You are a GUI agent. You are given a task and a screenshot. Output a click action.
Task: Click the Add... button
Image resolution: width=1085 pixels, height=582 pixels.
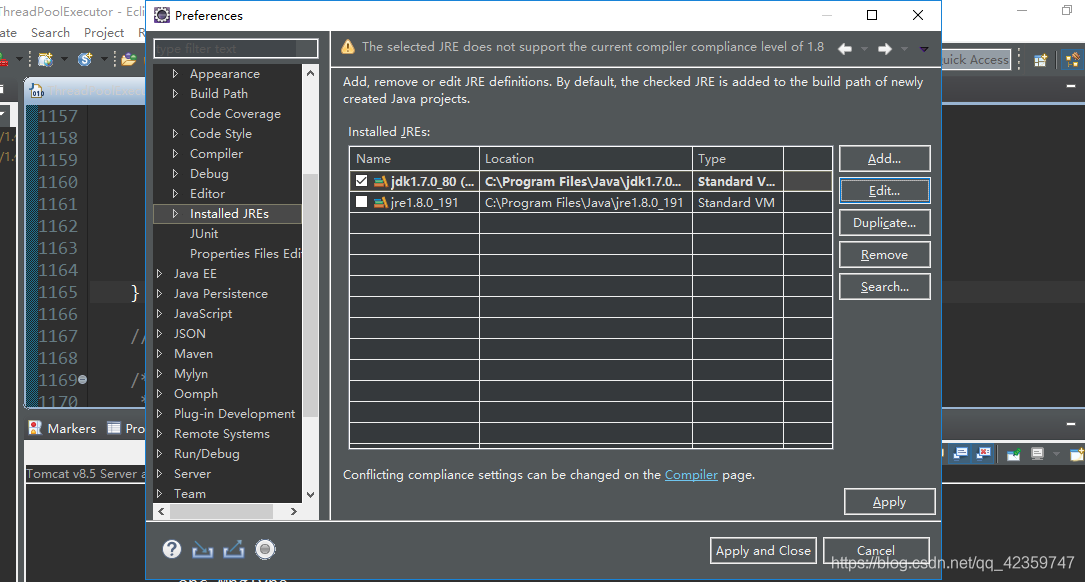point(884,158)
